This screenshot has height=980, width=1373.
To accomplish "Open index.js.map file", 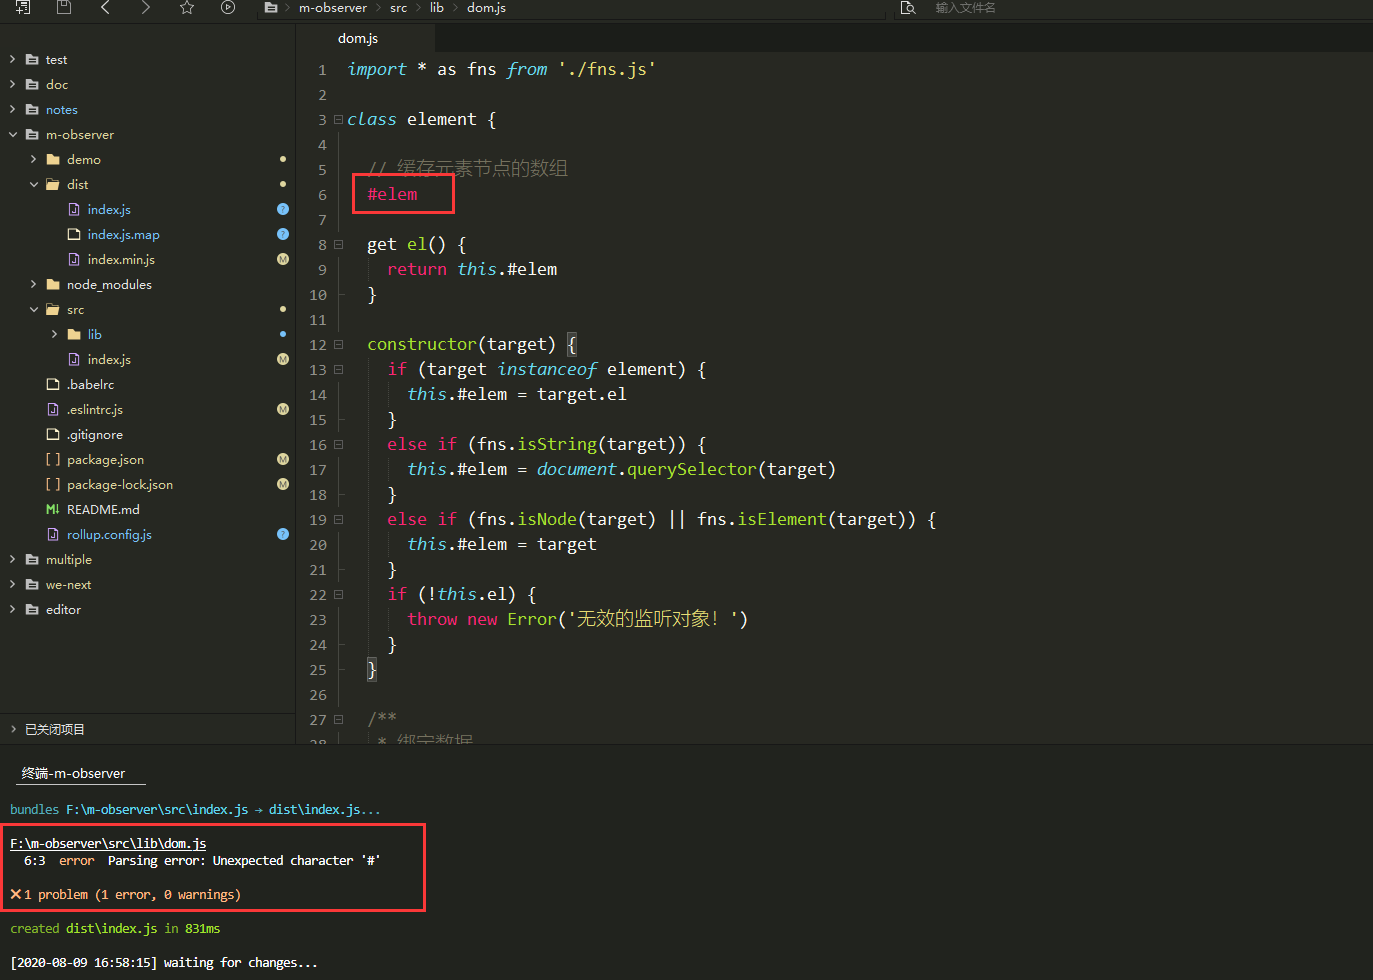I will 123,234.
